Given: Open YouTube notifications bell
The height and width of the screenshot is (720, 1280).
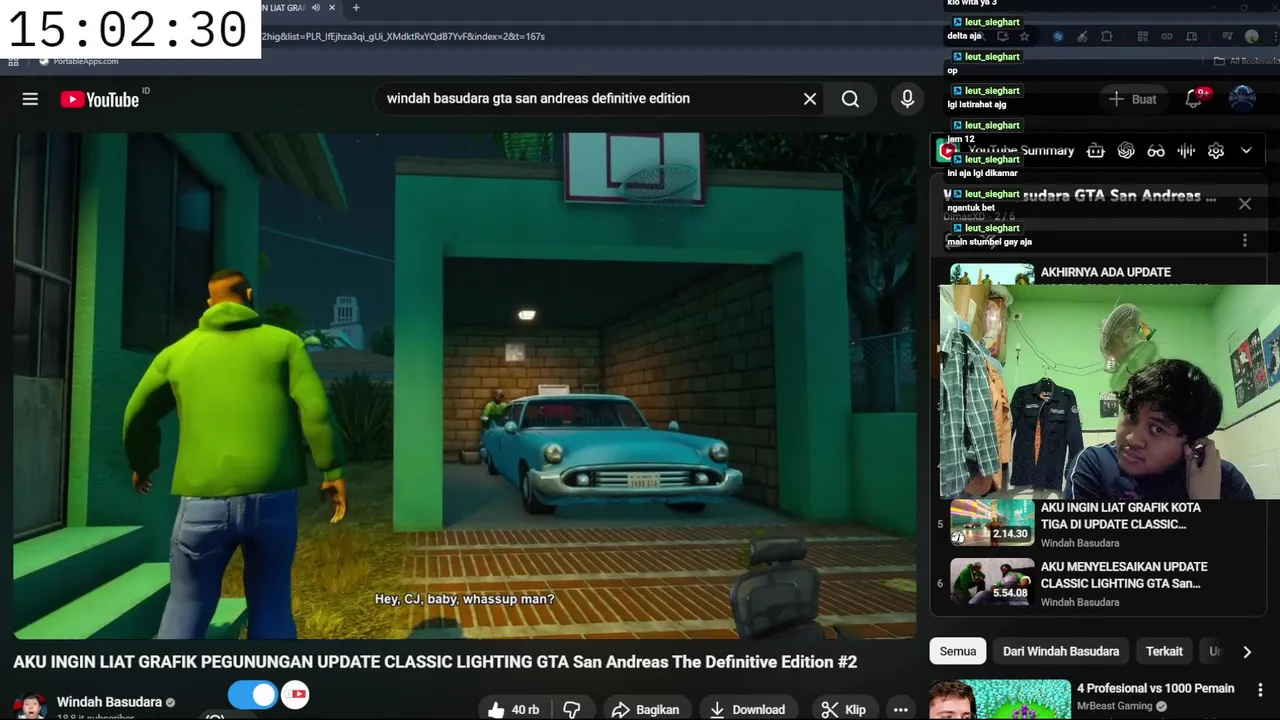Looking at the screenshot, I should (1194, 99).
